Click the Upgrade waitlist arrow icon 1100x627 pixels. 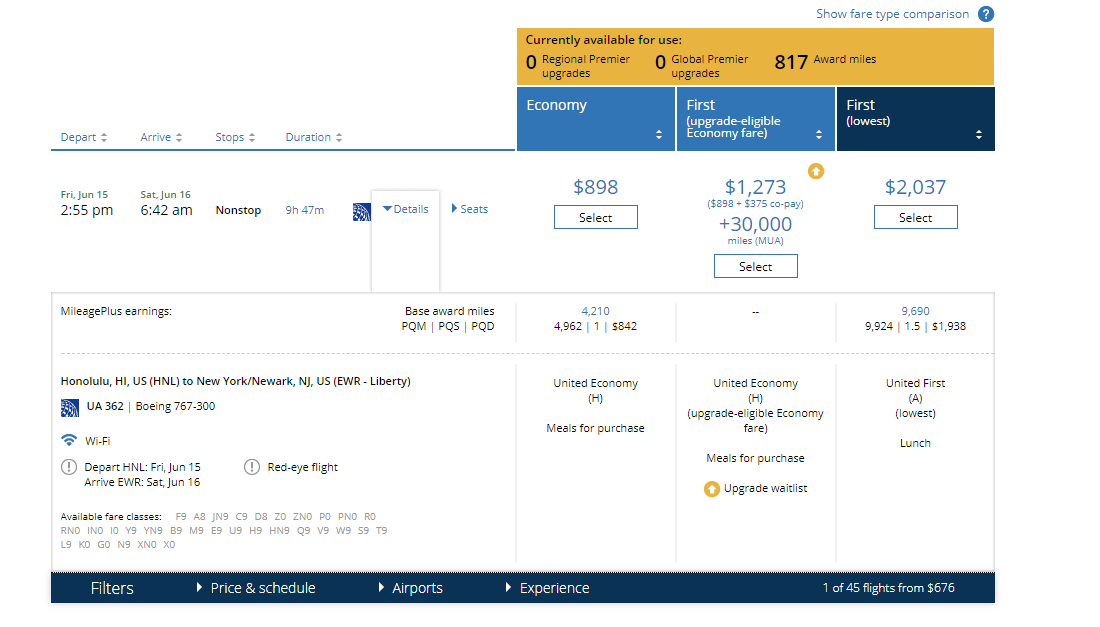(711, 488)
